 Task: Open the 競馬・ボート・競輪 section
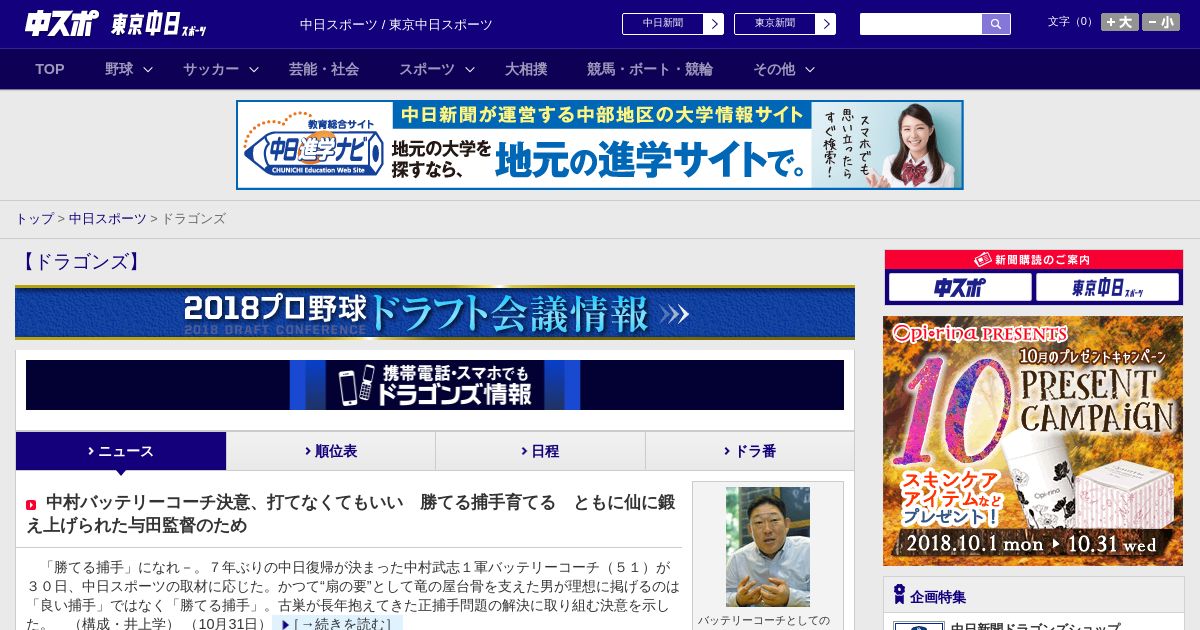click(650, 69)
